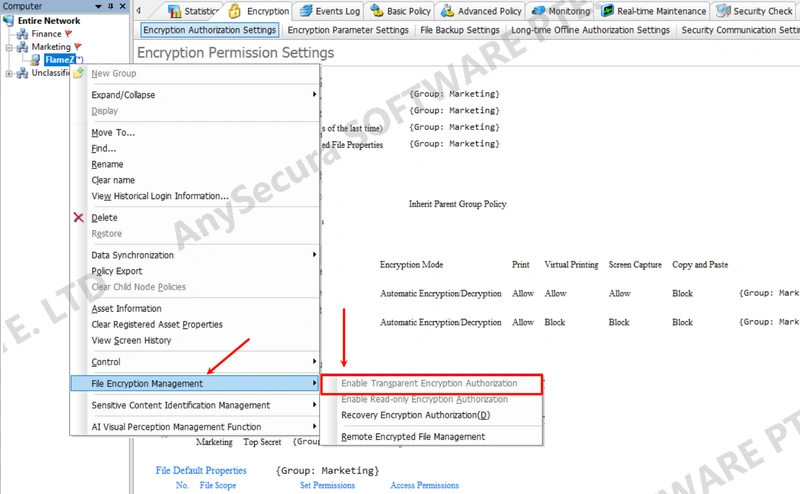Select Enable Transparent Encryption Authorization
The image size is (800, 494).
[431, 384]
